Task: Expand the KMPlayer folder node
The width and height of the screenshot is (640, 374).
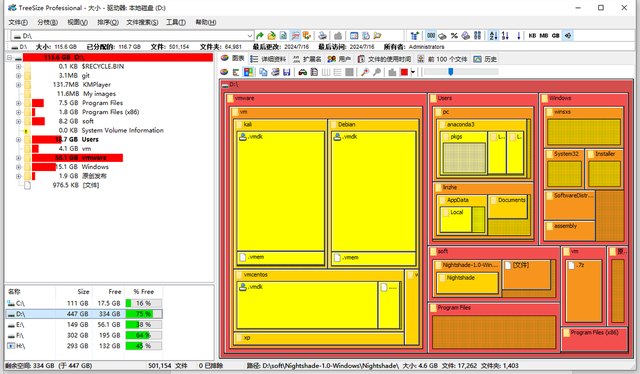Action: 18,85
